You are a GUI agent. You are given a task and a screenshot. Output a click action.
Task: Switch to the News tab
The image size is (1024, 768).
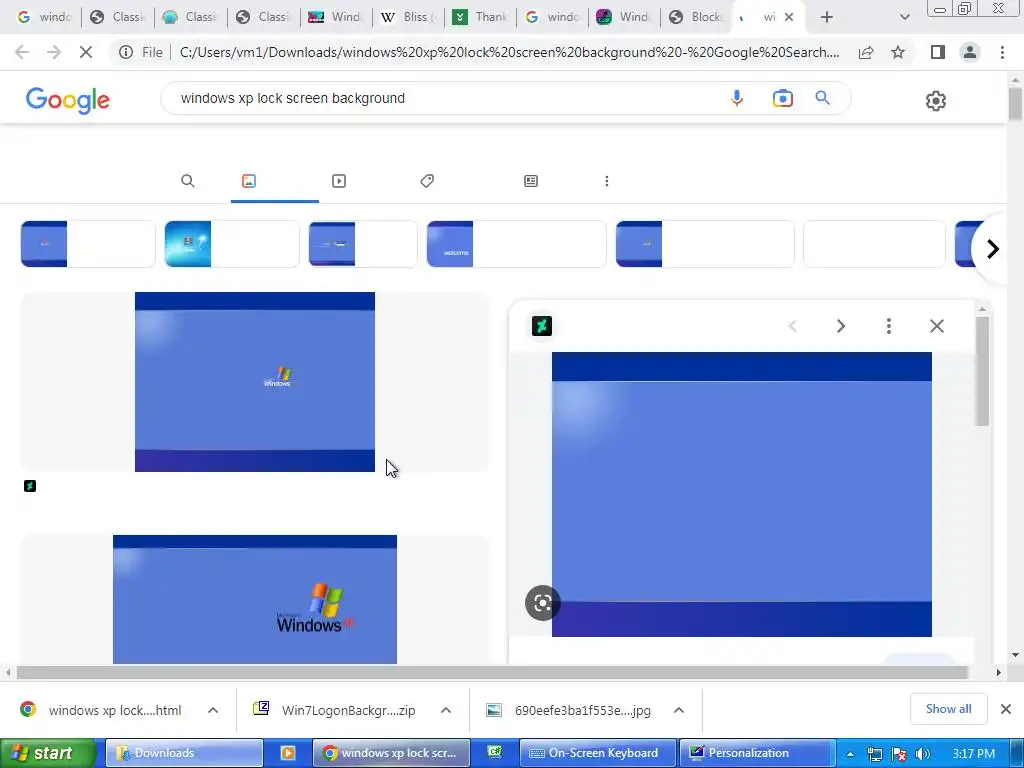(x=531, y=181)
